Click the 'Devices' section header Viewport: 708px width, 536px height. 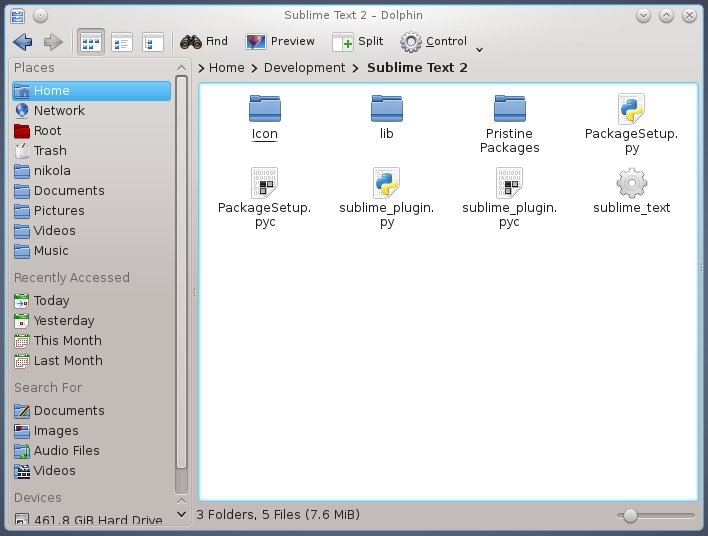pos(37,498)
